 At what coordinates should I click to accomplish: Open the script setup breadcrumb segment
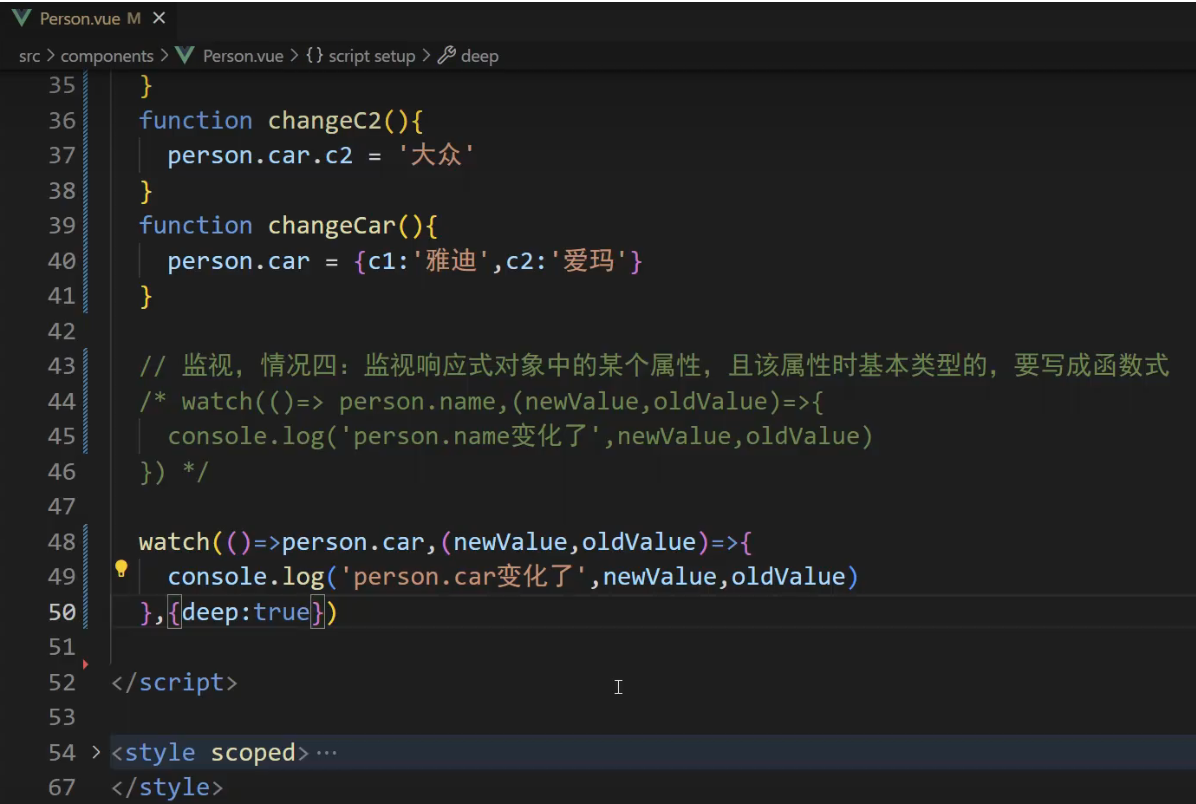(371, 56)
